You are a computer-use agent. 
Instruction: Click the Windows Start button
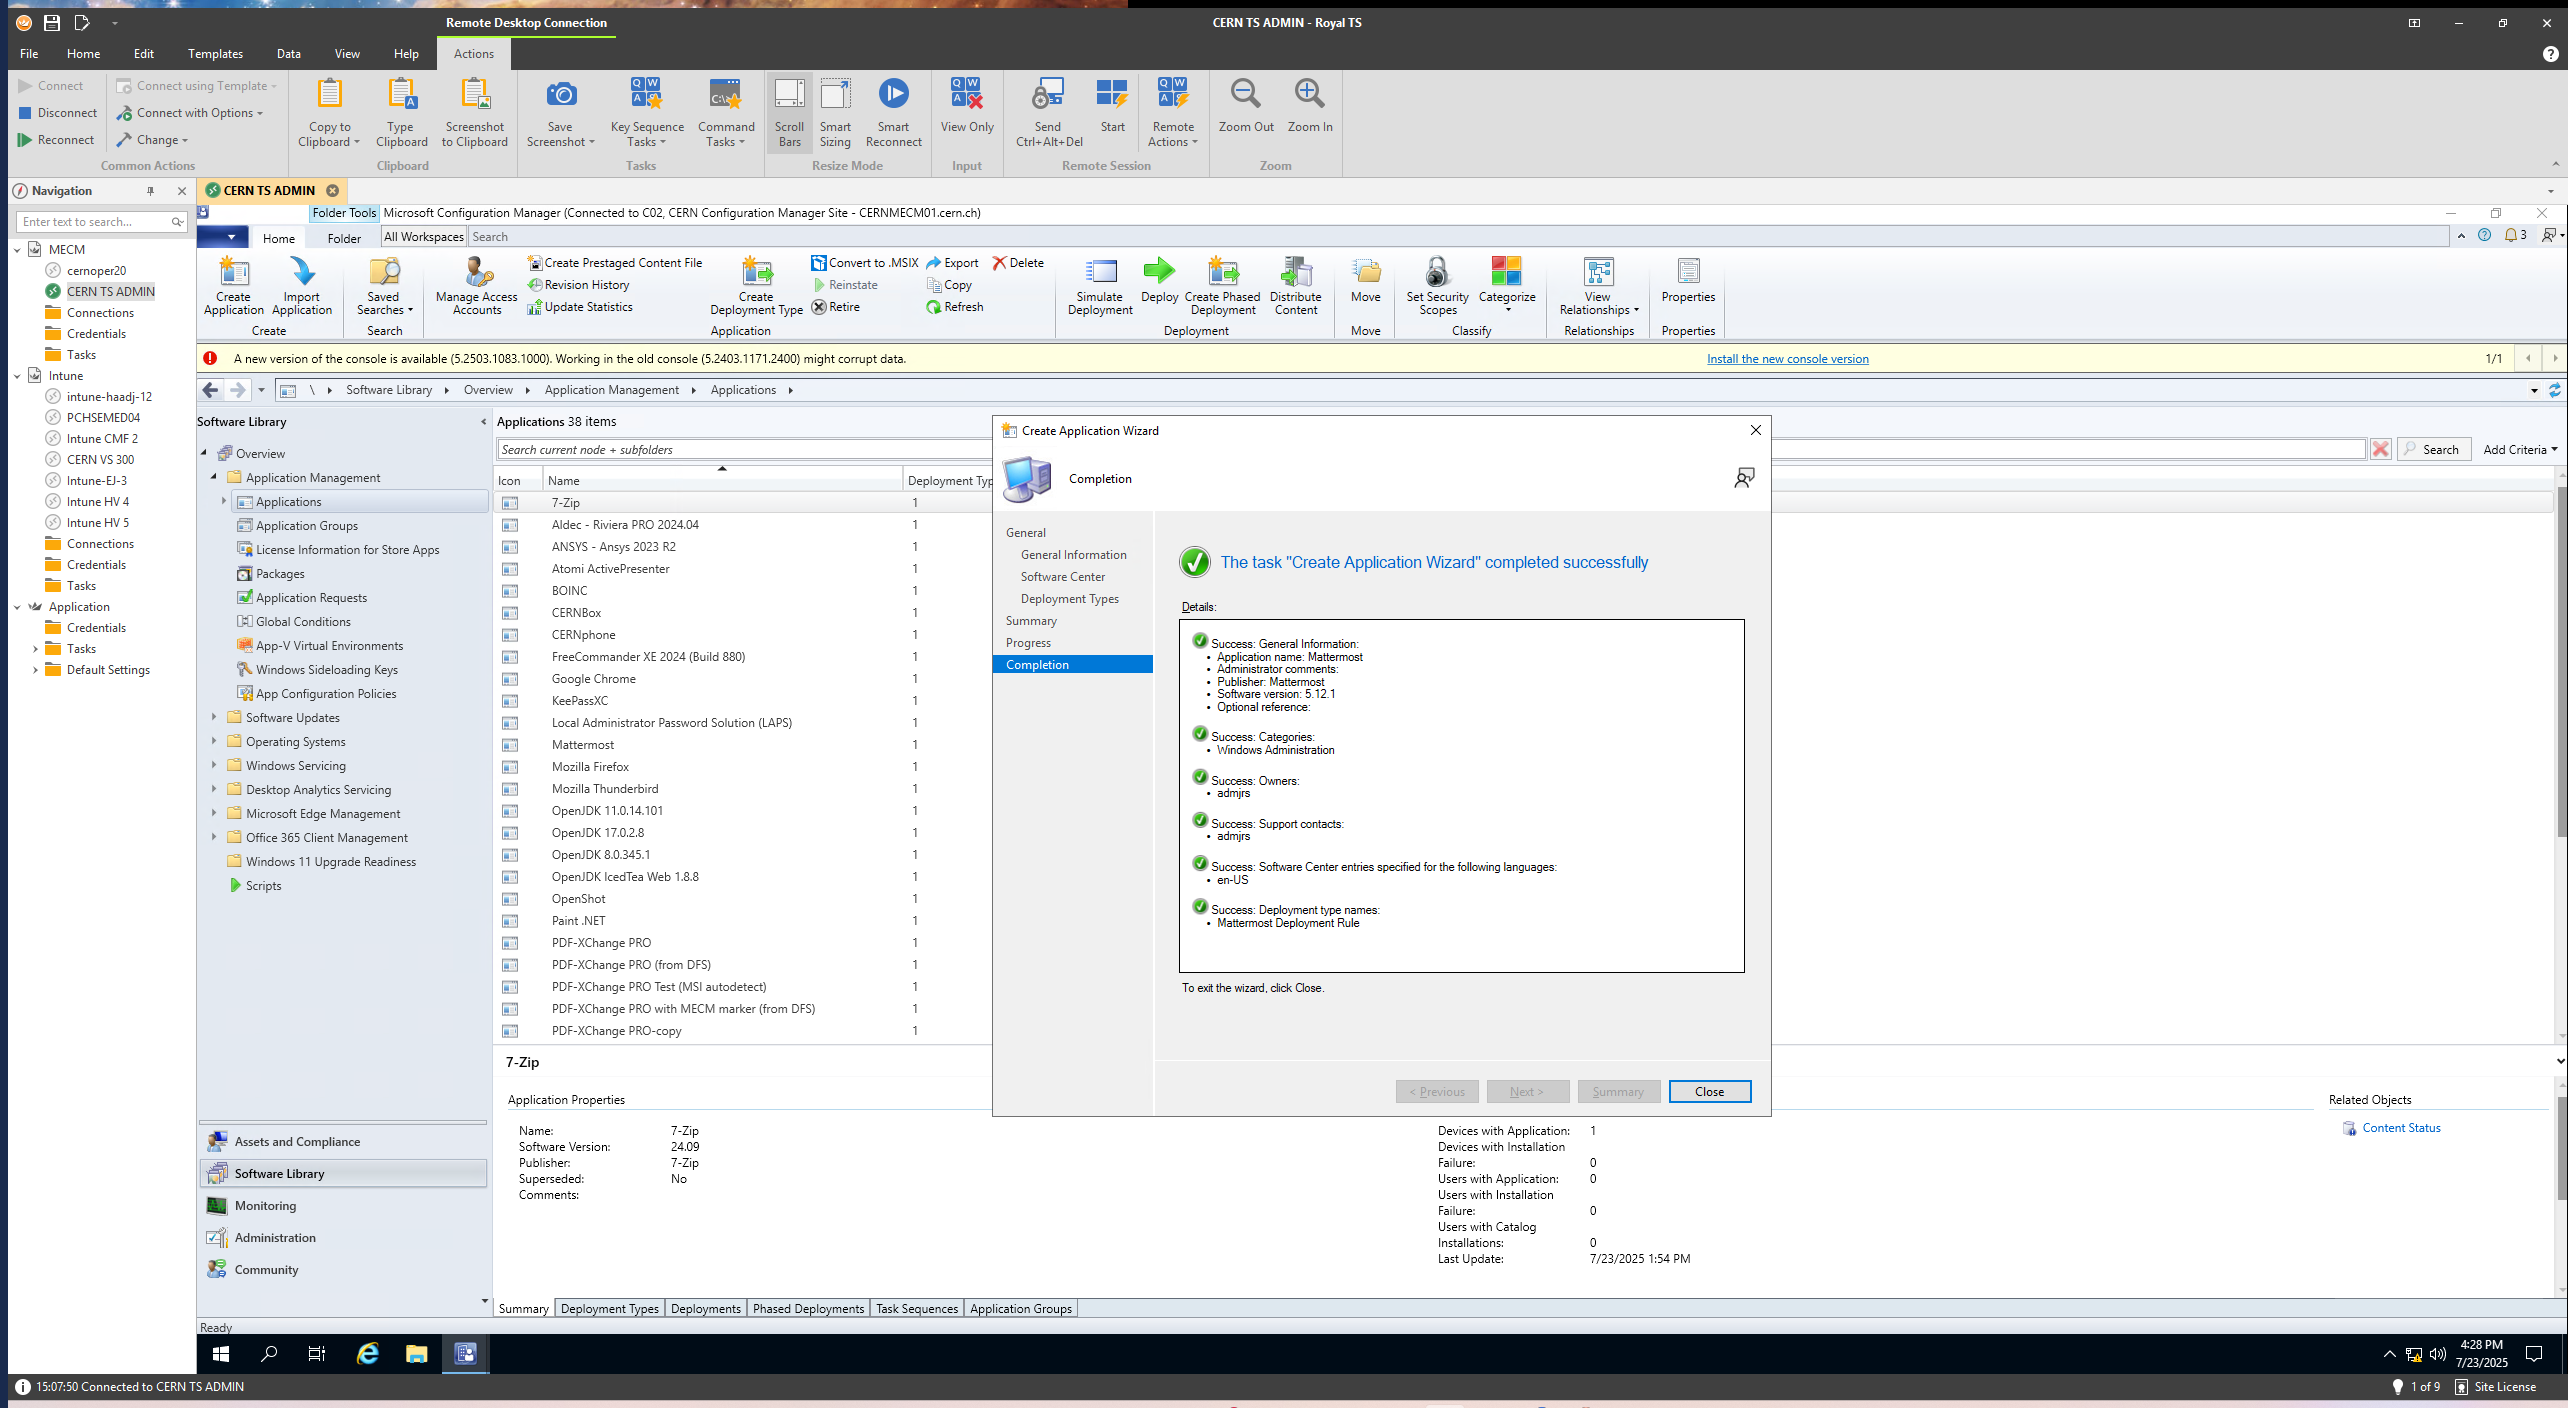[221, 1354]
